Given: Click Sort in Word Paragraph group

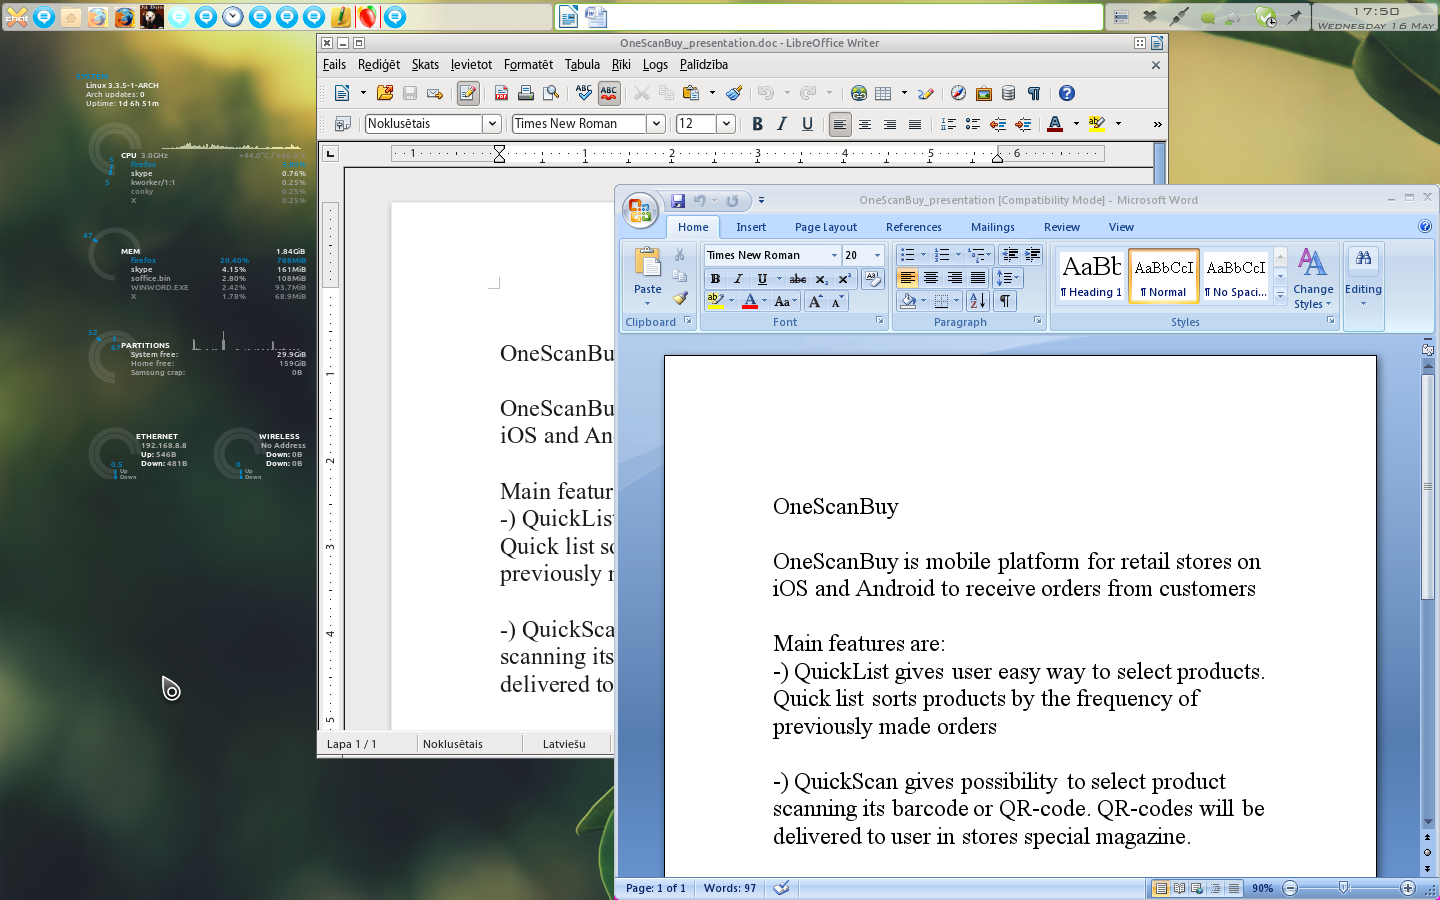Looking at the screenshot, I should (x=978, y=301).
